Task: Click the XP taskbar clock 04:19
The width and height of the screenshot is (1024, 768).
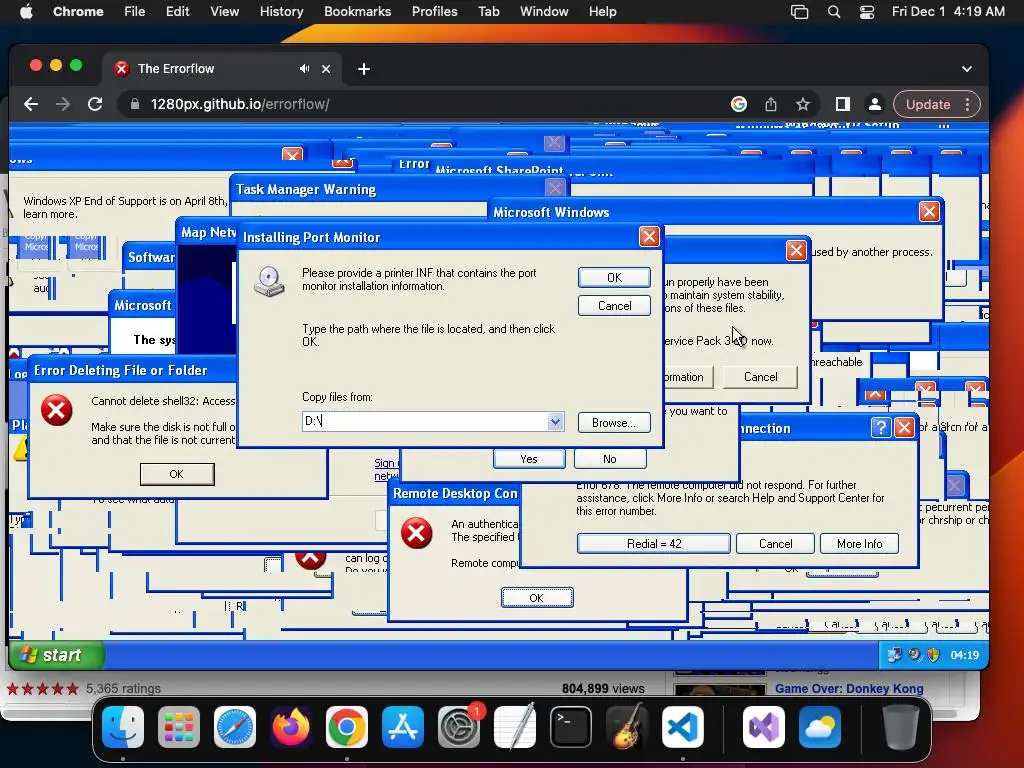Action: click(965, 655)
